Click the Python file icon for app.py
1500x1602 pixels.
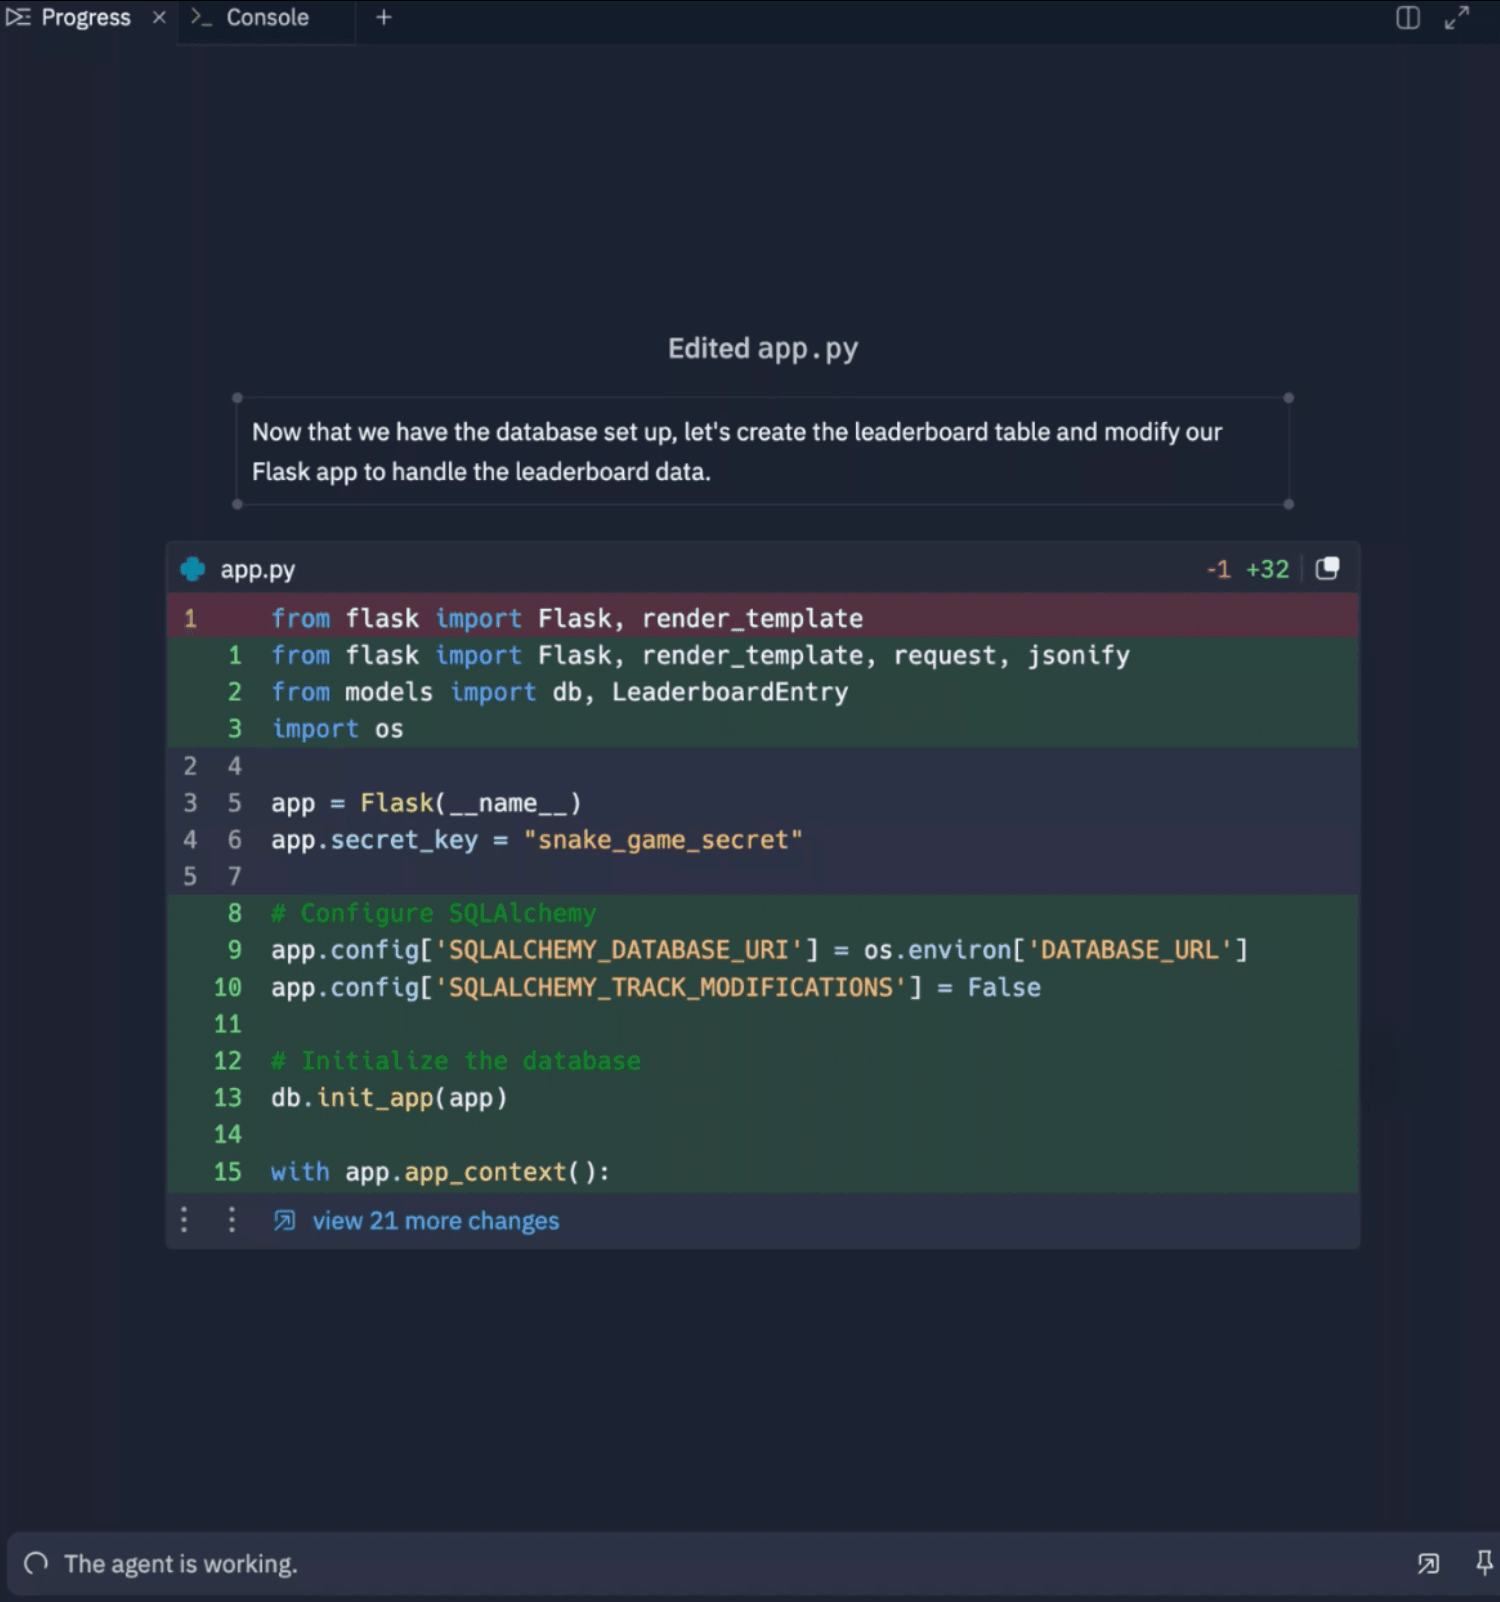point(193,569)
